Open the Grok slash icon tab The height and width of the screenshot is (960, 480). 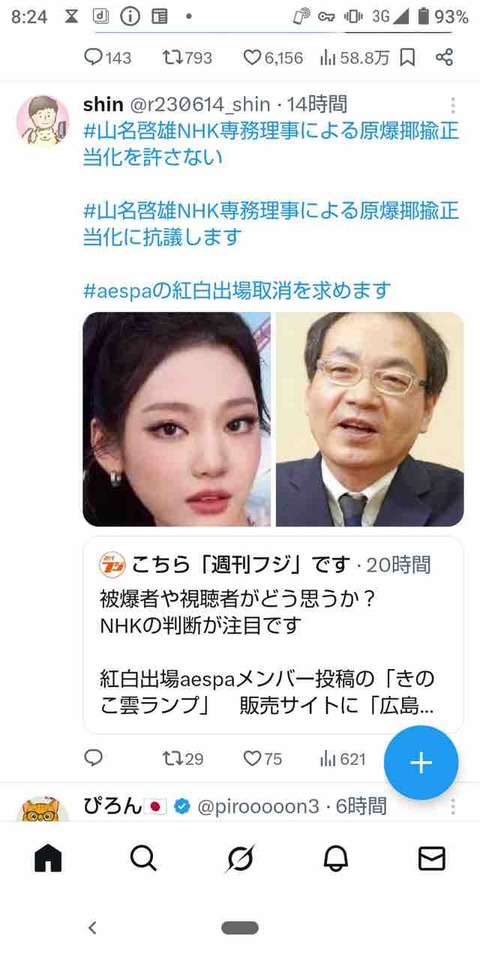(x=240, y=858)
